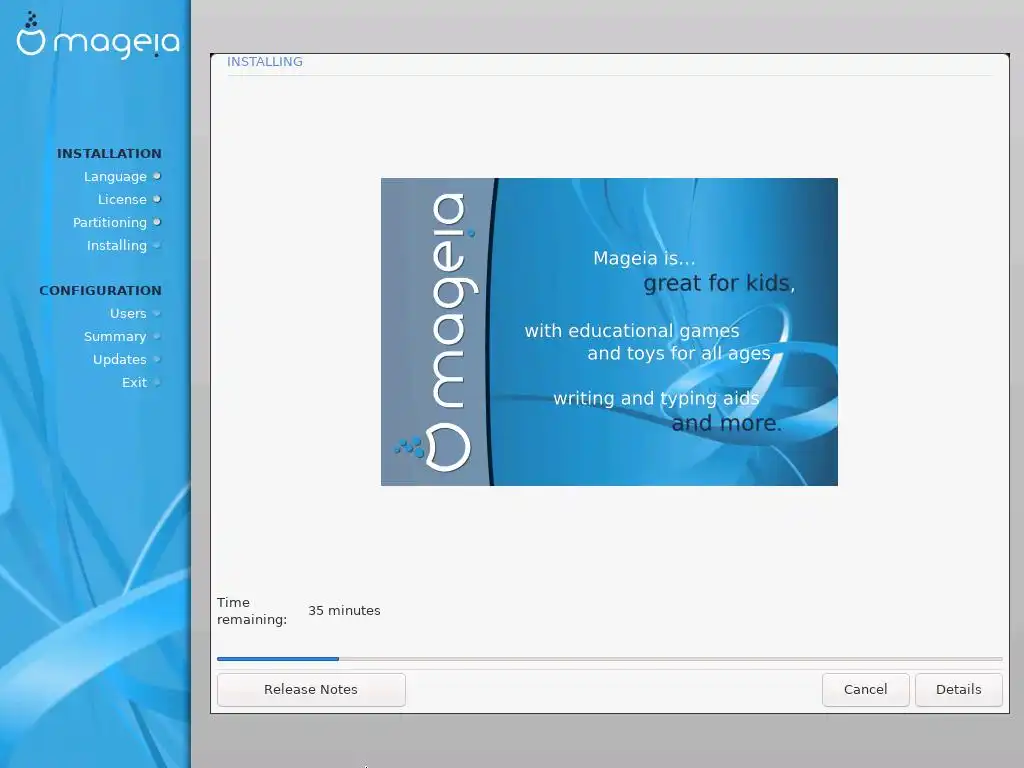Click the bullet next to Installing
The height and width of the screenshot is (768, 1024).
157,245
